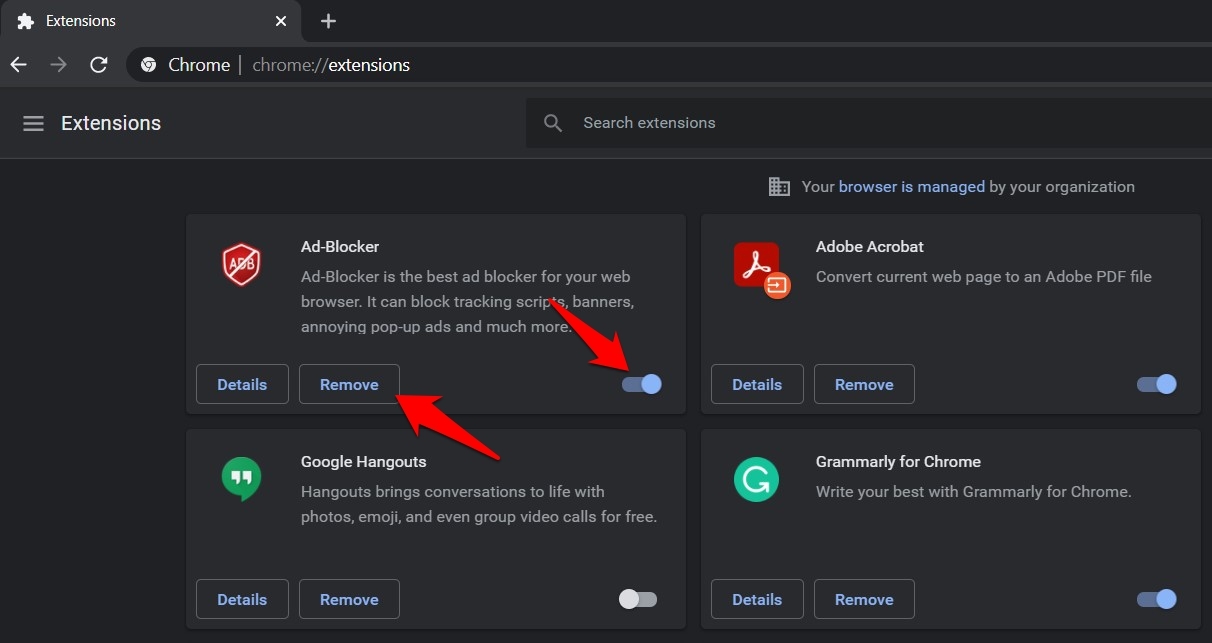
Task: Click the Google Hangouts extension icon
Action: [x=241, y=480]
